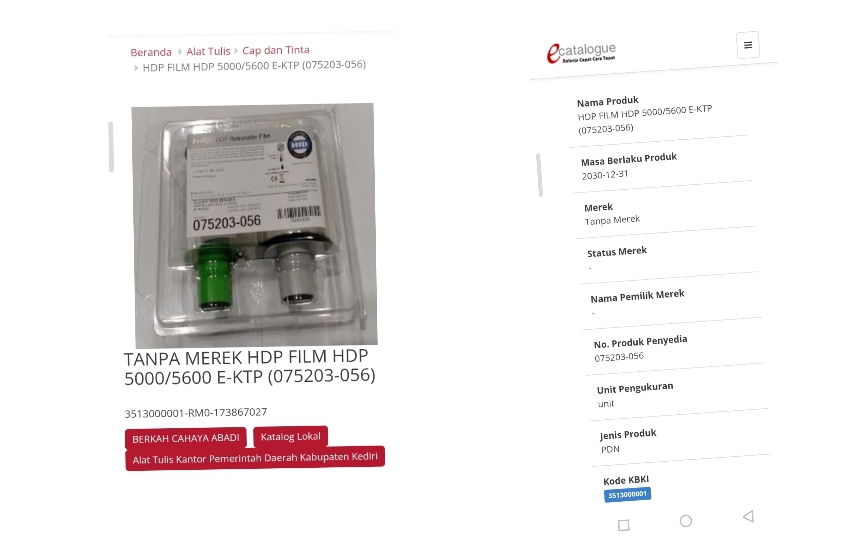The height and width of the screenshot is (557, 866).
Task: Click the BERKAH CAHAYA ABADI tag
Action: 186,438
